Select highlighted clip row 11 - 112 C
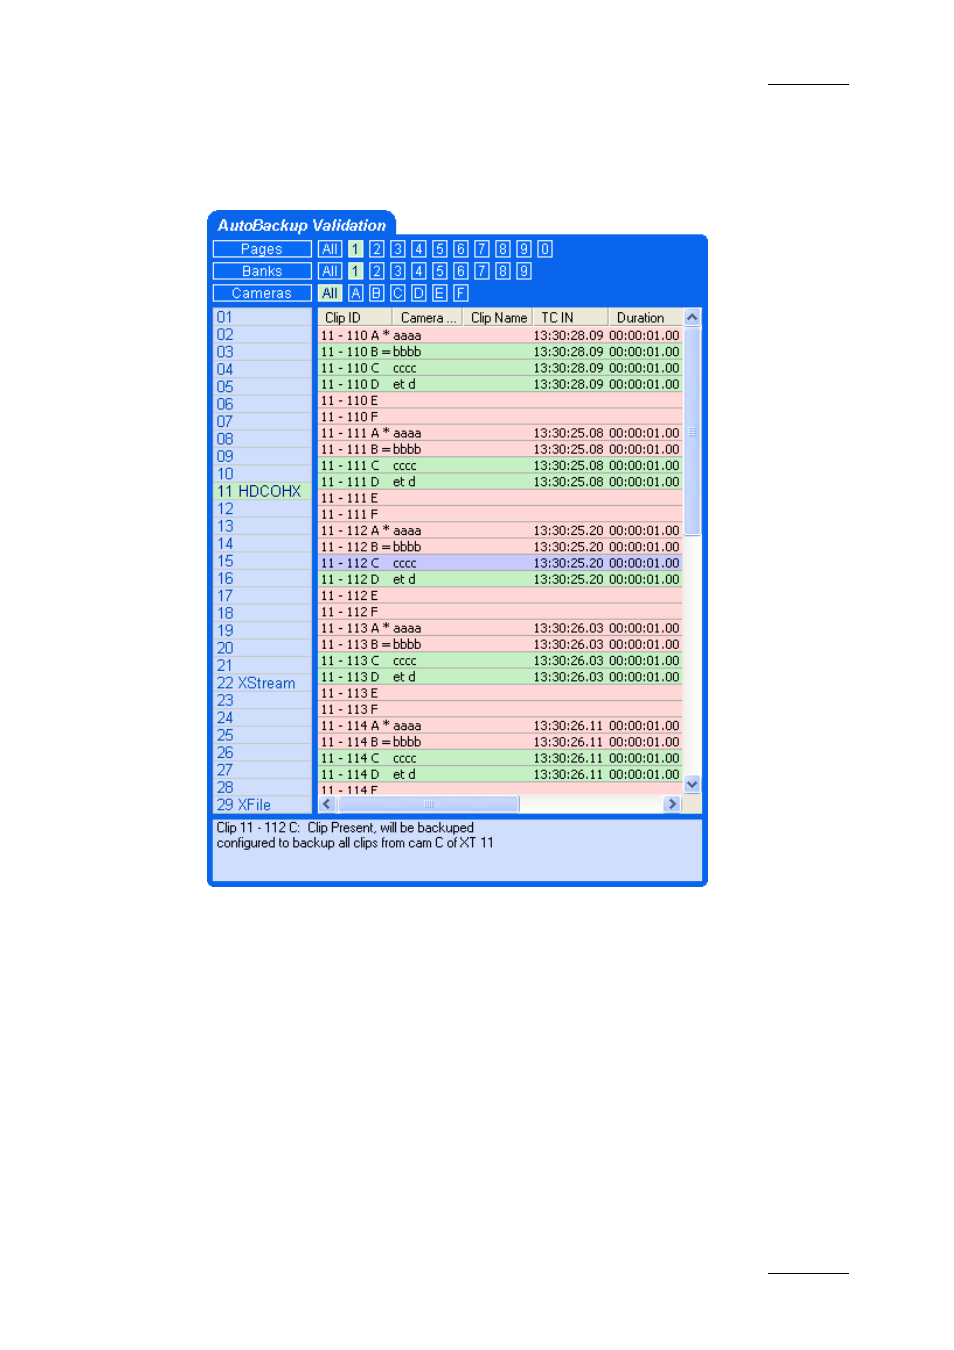 [500, 564]
